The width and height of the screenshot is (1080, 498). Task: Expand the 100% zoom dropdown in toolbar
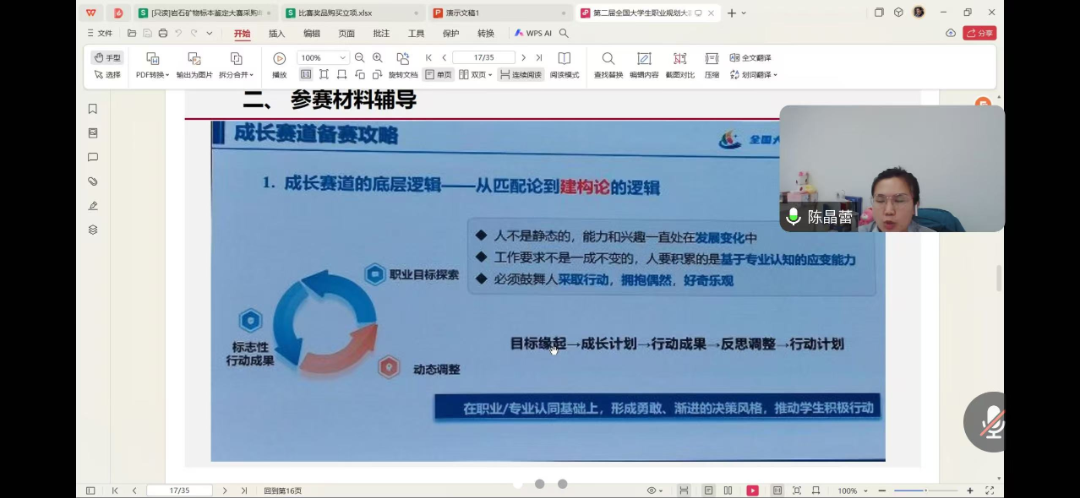click(x=343, y=58)
